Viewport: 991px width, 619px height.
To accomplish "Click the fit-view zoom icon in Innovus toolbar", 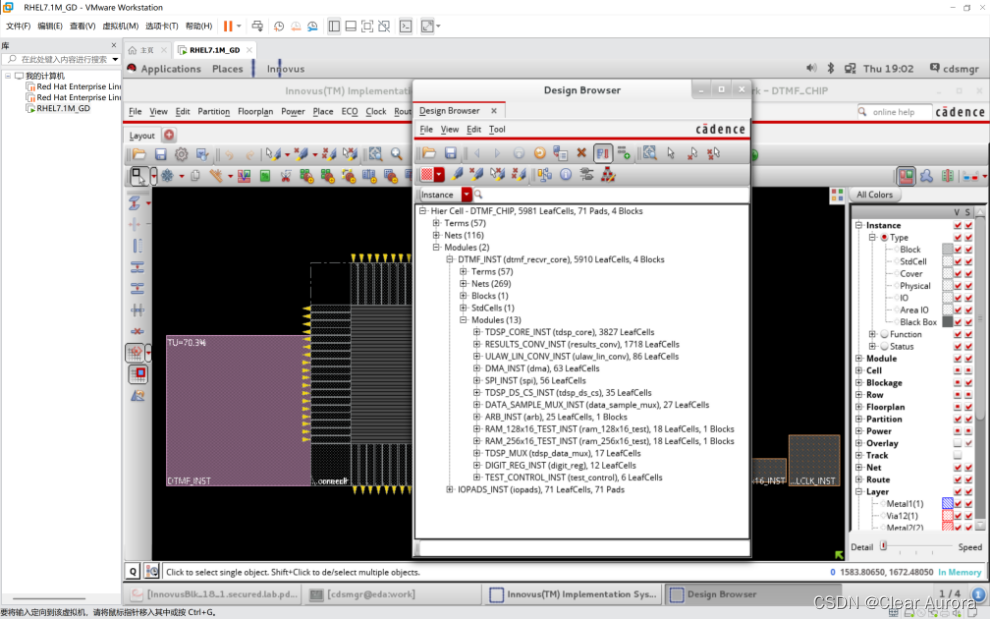I will [x=375, y=154].
